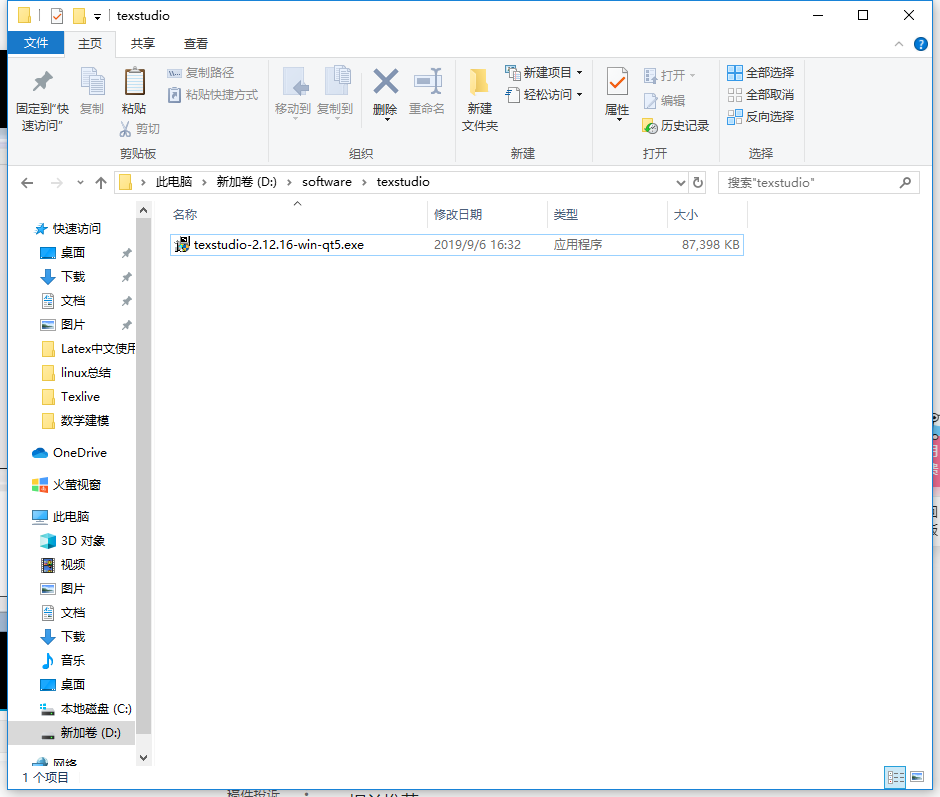Switch to large thumbnails view in status bar
This screenshot has width=940, height=797.
click(x=917, y=777)
